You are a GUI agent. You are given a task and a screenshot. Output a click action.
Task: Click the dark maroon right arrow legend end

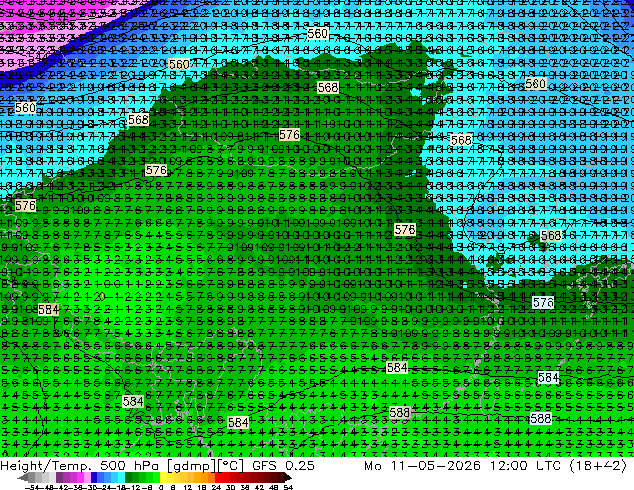[288, 478]
